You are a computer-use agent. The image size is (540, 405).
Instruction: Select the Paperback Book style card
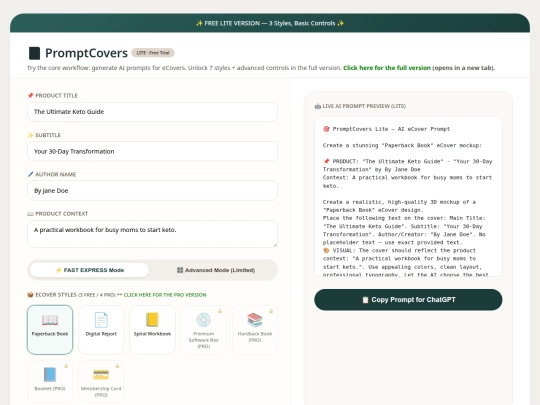(50, 330)
